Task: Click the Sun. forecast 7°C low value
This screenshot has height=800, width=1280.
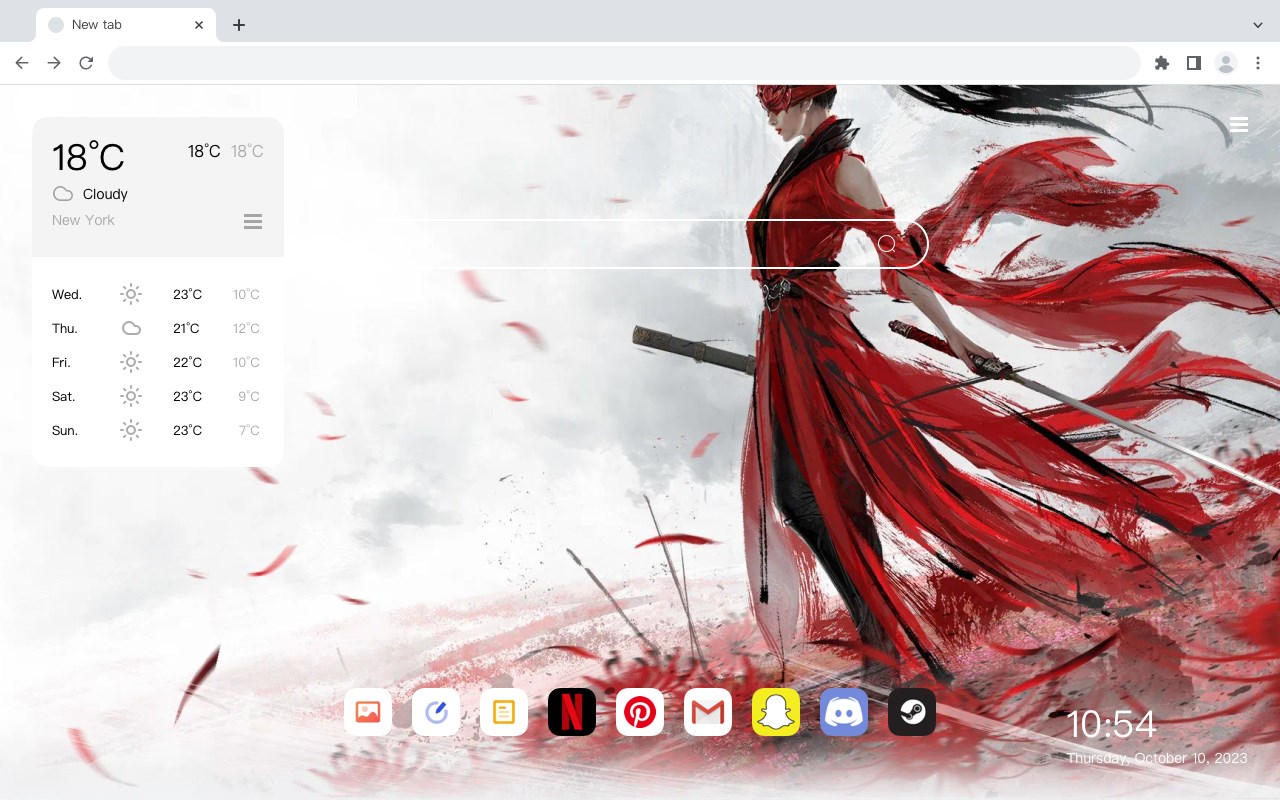Action: [x=249, y=431]
